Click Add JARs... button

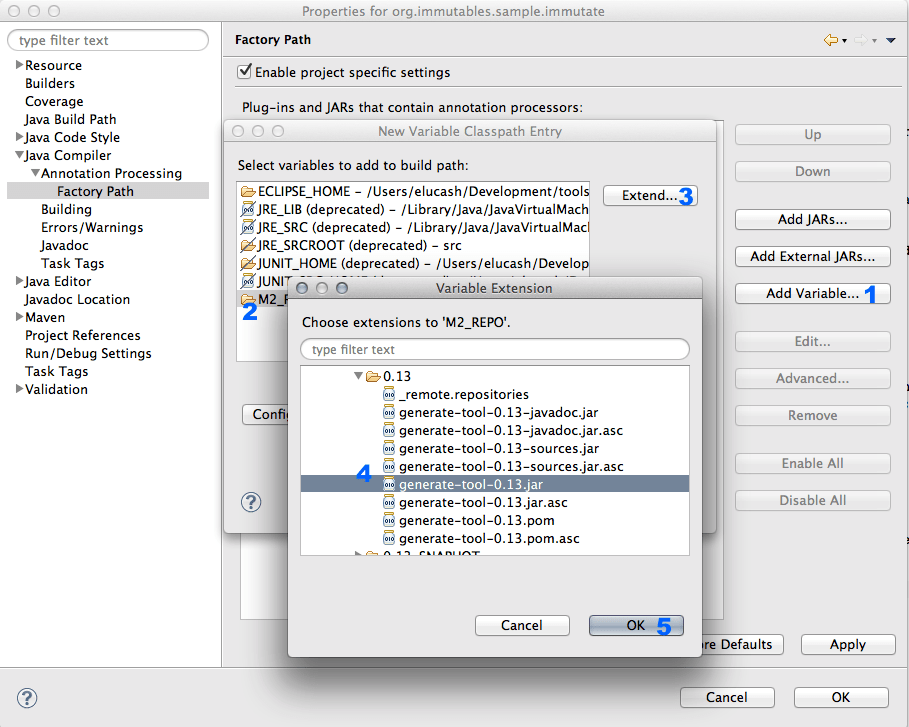point(813,220)
